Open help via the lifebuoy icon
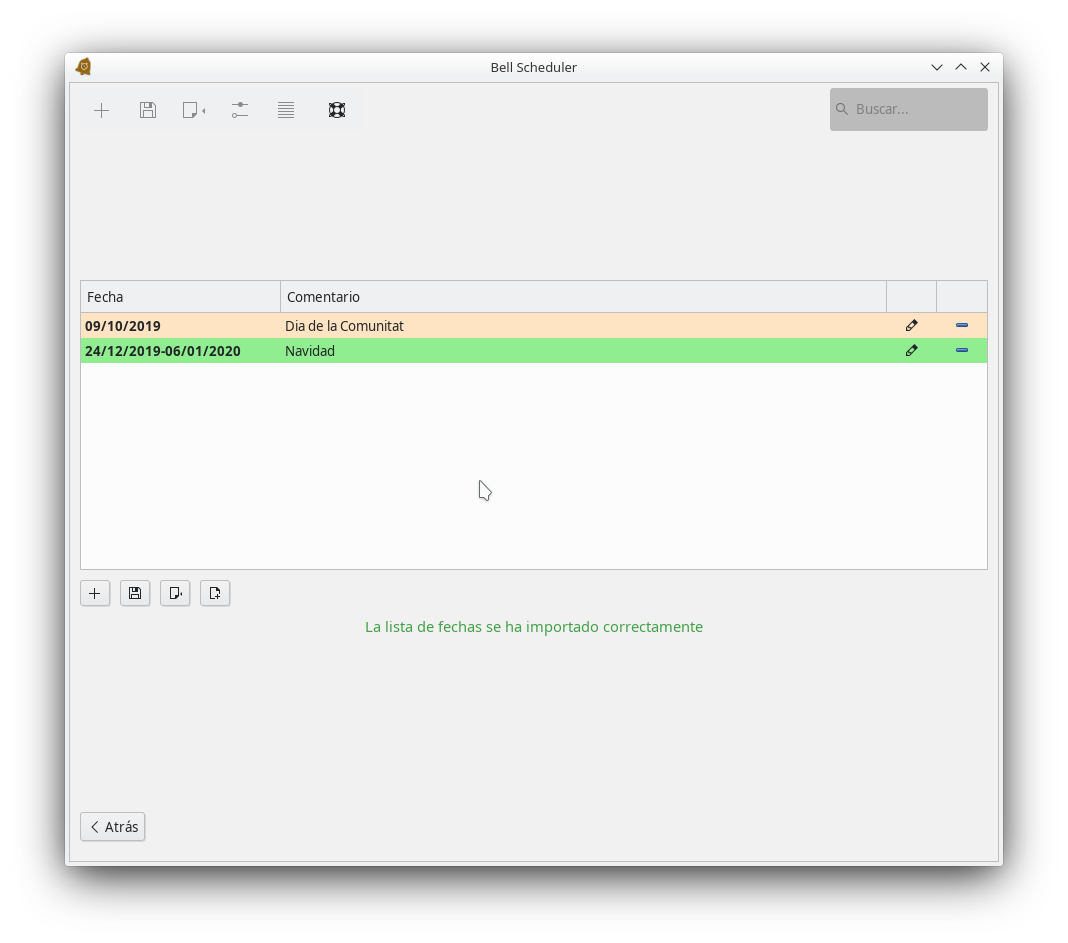 click(337, 110)
